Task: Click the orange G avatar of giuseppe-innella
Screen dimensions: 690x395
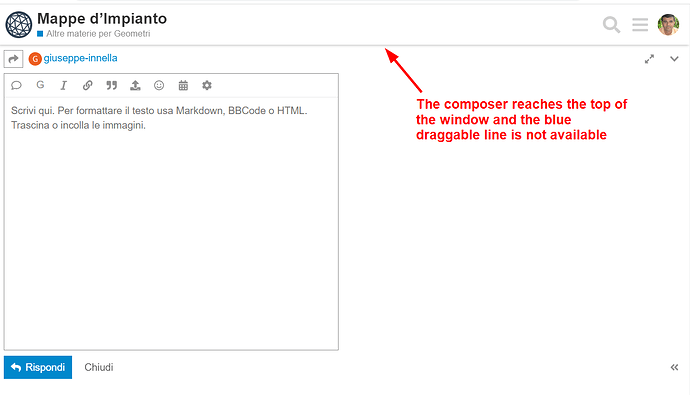Action: point(35,59)
